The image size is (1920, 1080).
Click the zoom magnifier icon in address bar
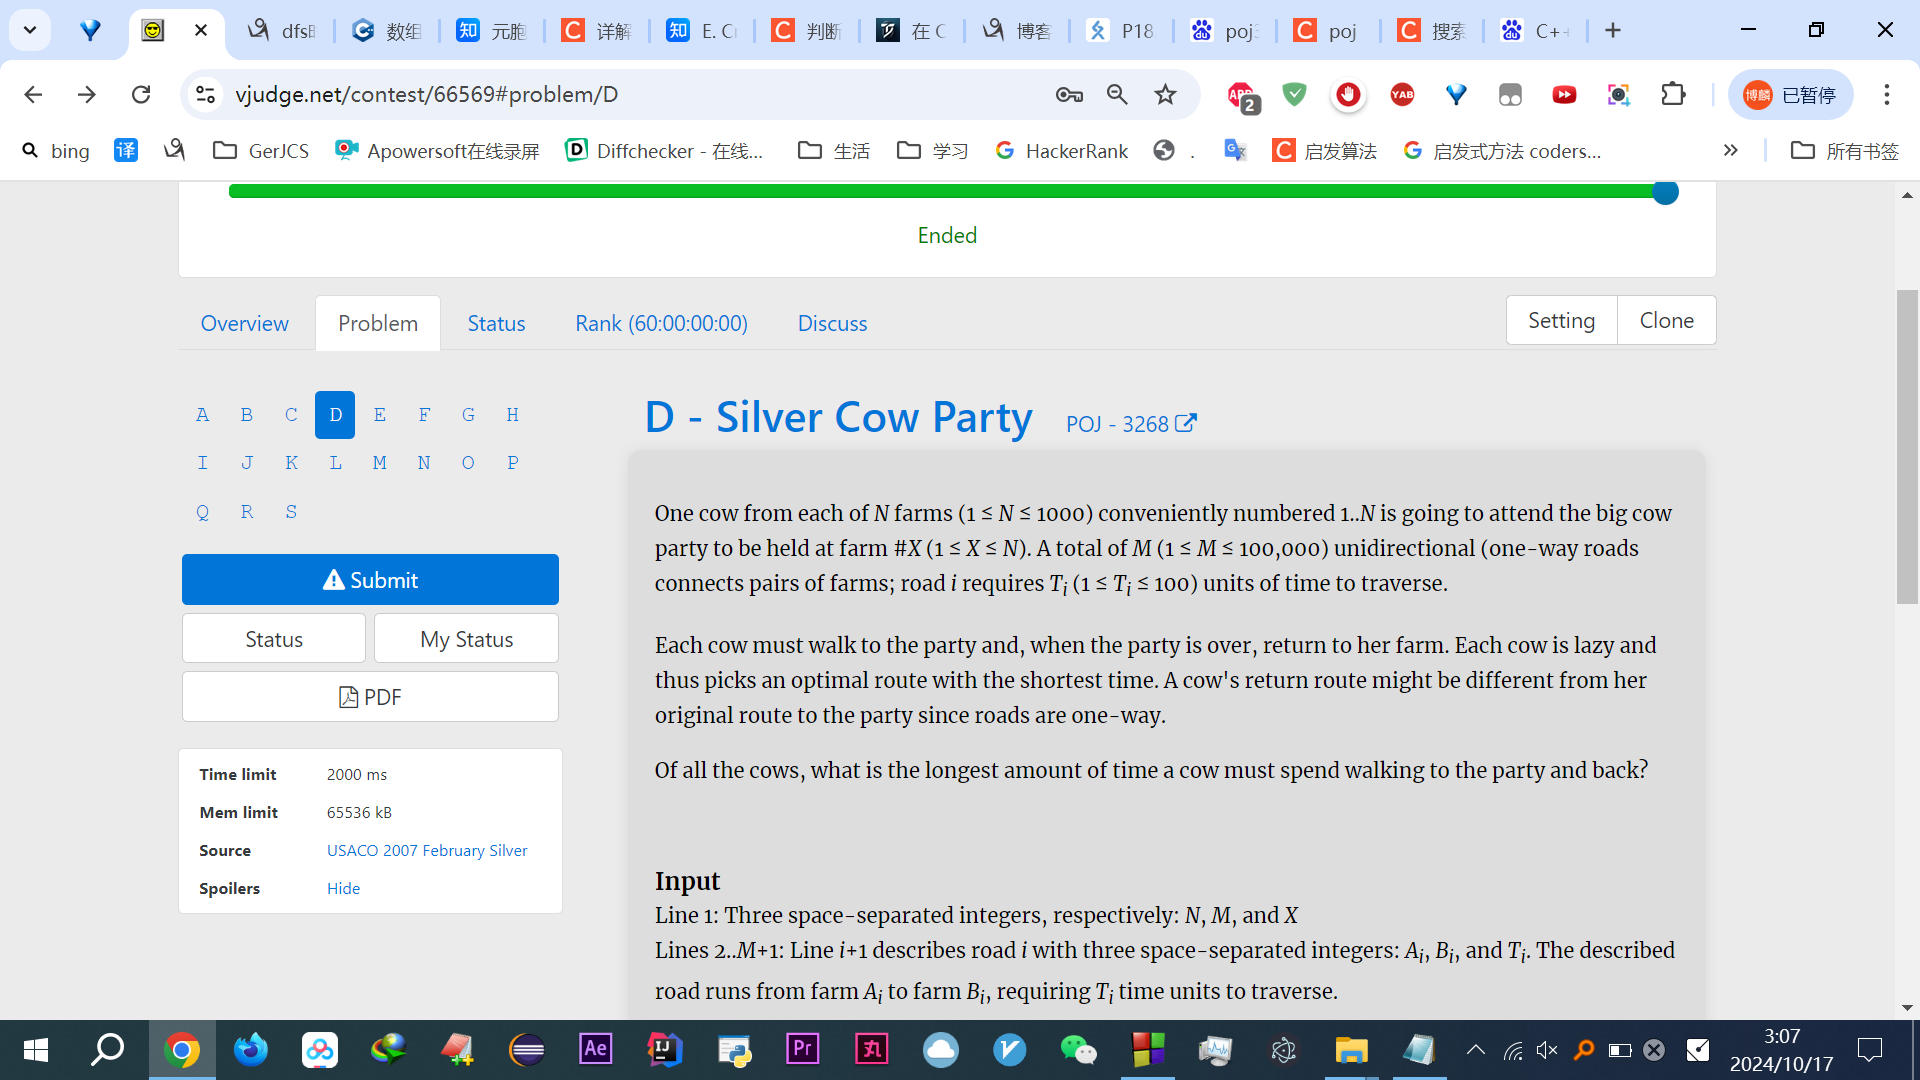[1117, 94]
